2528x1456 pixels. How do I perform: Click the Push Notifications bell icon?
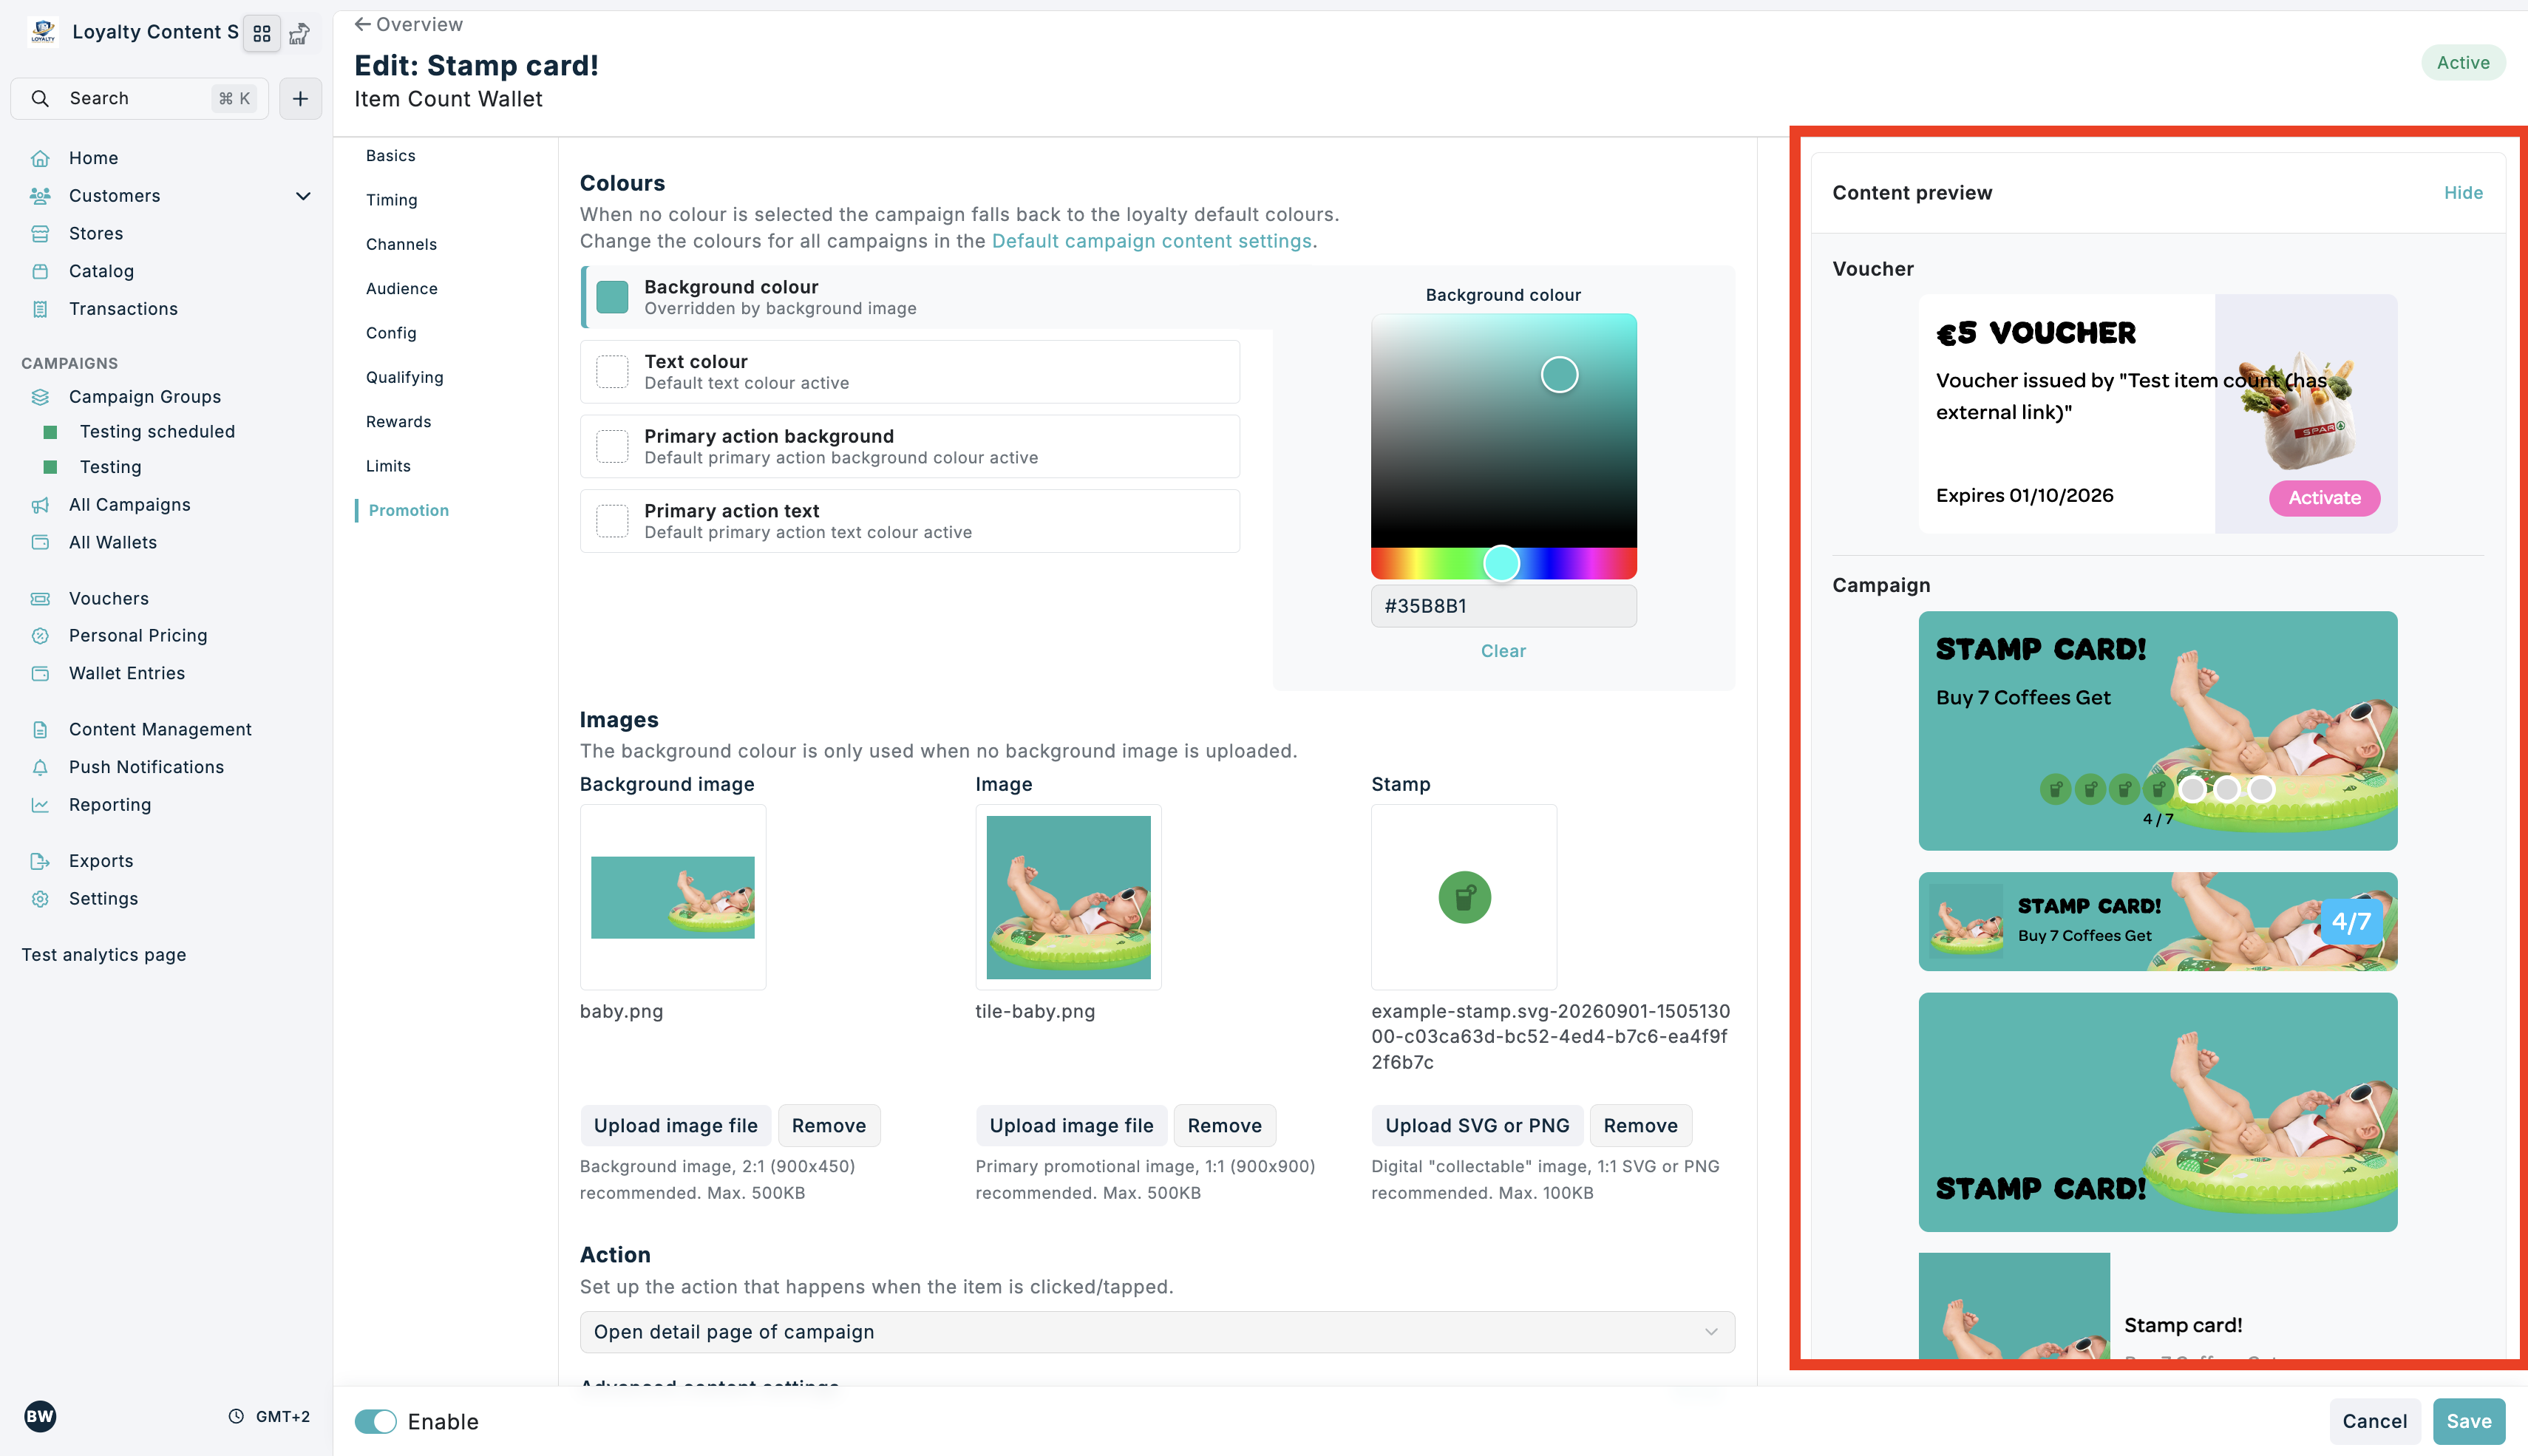pos(40,767)
